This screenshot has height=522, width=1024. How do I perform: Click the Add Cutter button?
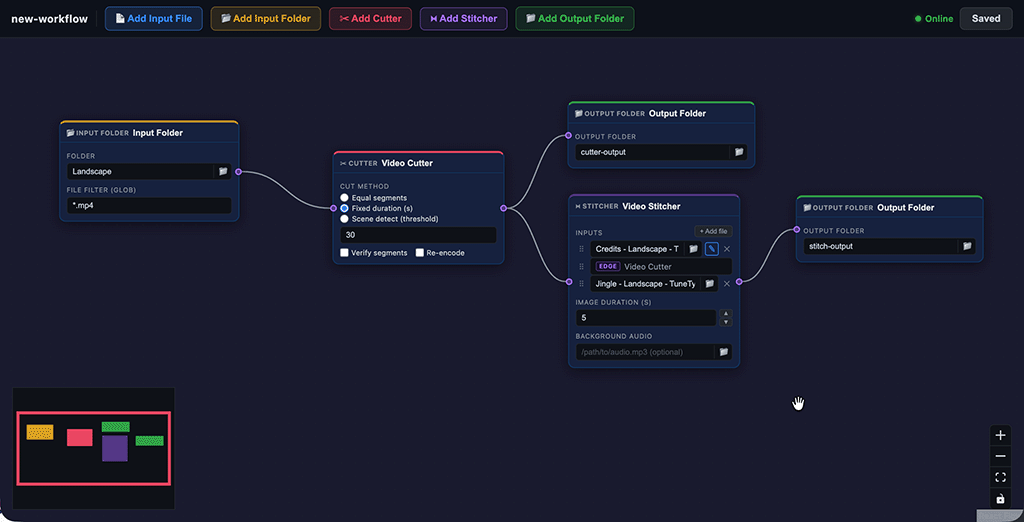[370, 18]
